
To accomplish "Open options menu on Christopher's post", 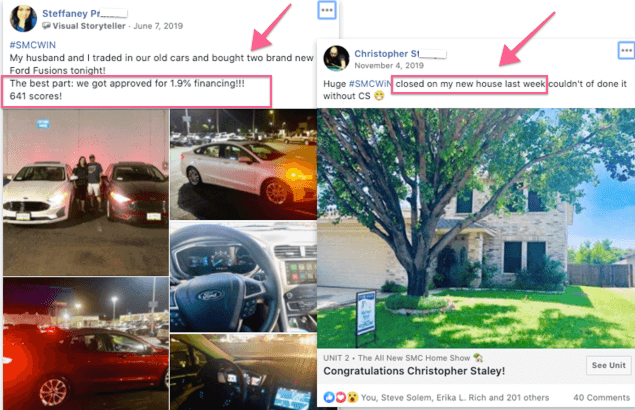I will coord(626,51).
